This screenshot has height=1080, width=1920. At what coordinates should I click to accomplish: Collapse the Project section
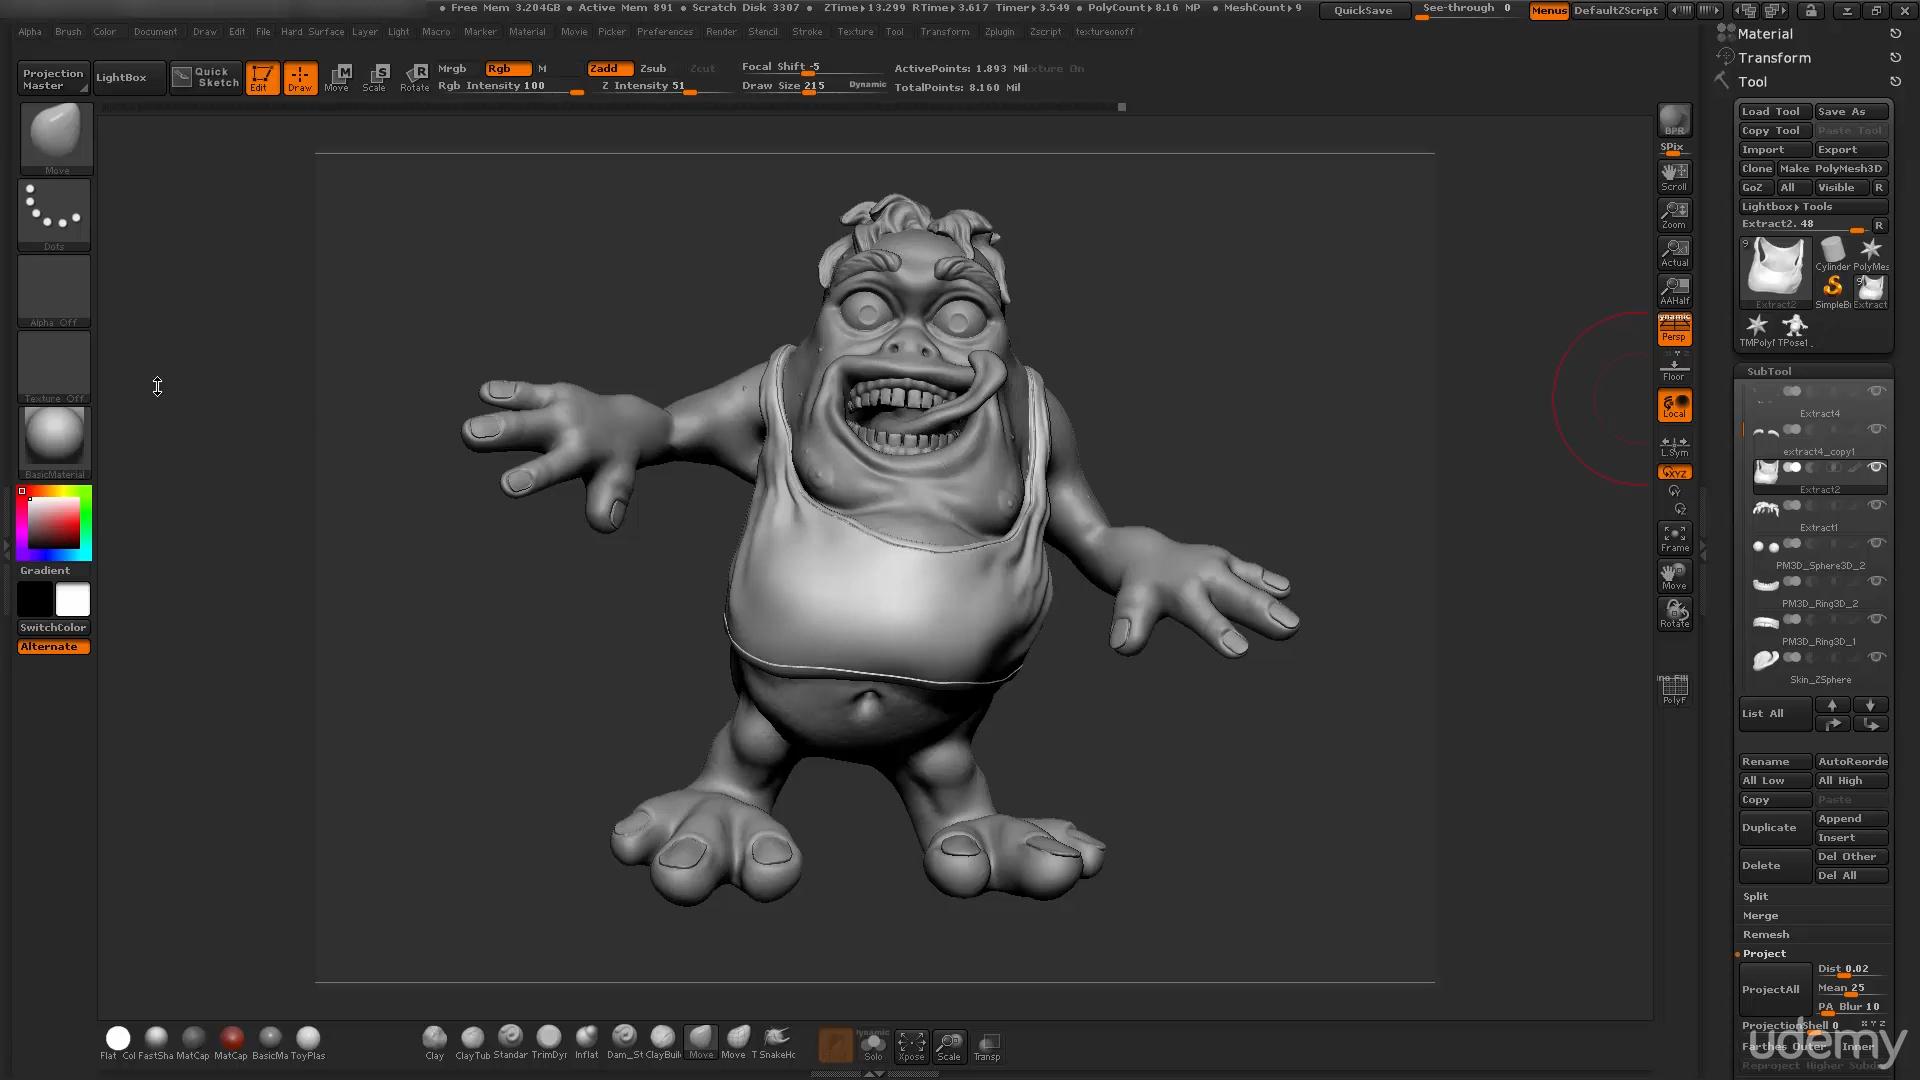(x=1764, y=953)
